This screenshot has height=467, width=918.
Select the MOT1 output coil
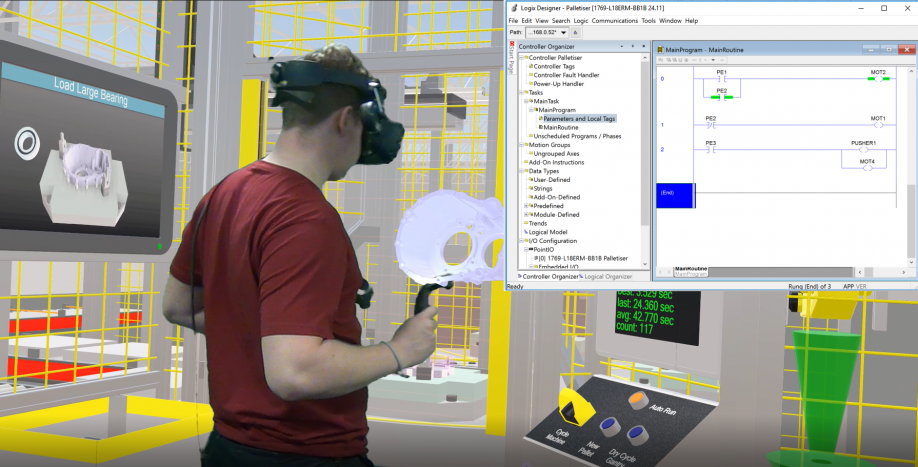[878, 125]
